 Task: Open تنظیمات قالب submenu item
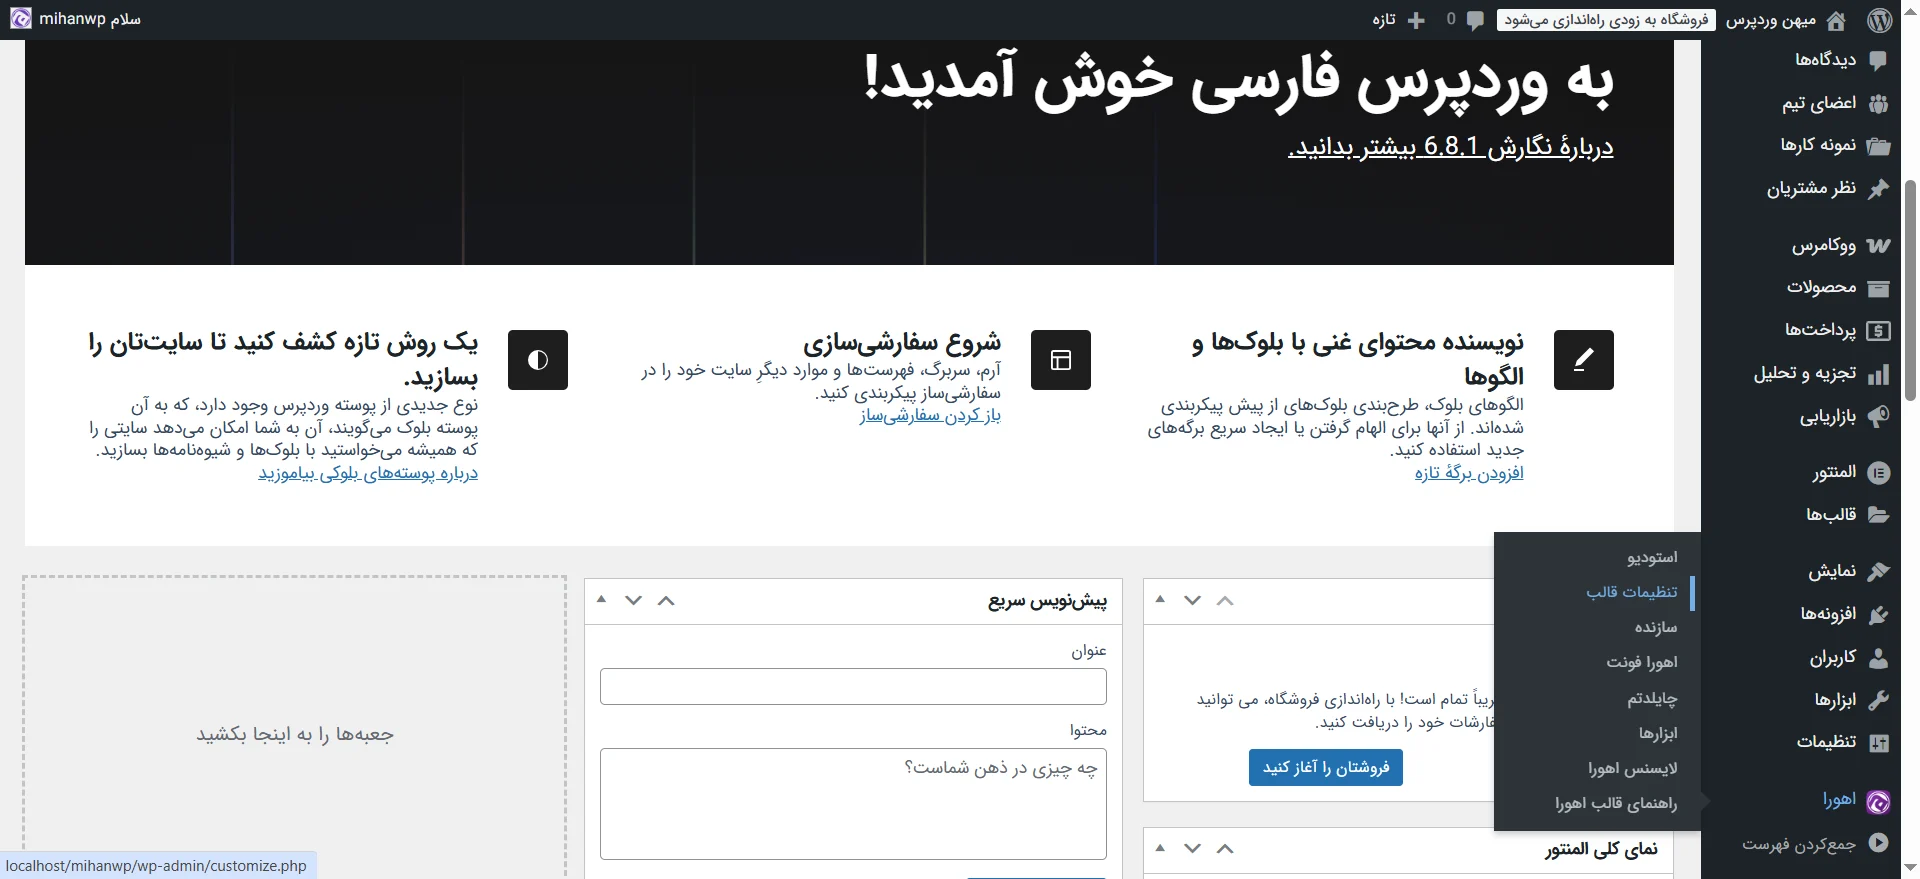(1632, 592)
